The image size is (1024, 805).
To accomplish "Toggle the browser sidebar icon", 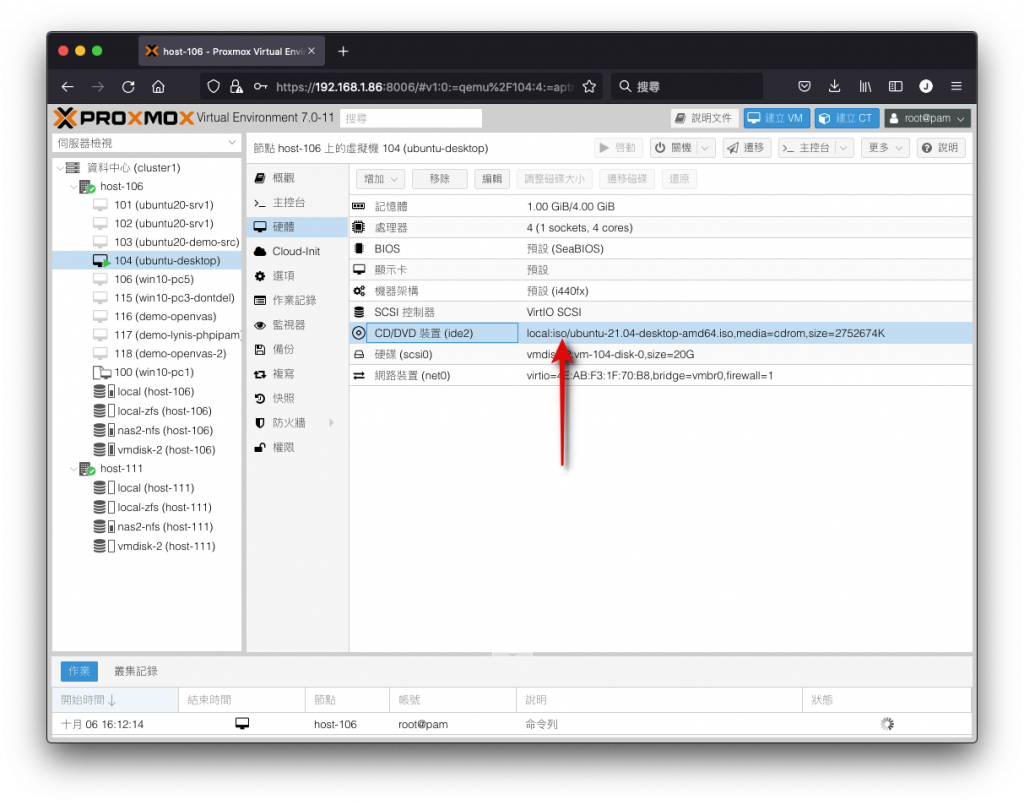I will point(895,86).
